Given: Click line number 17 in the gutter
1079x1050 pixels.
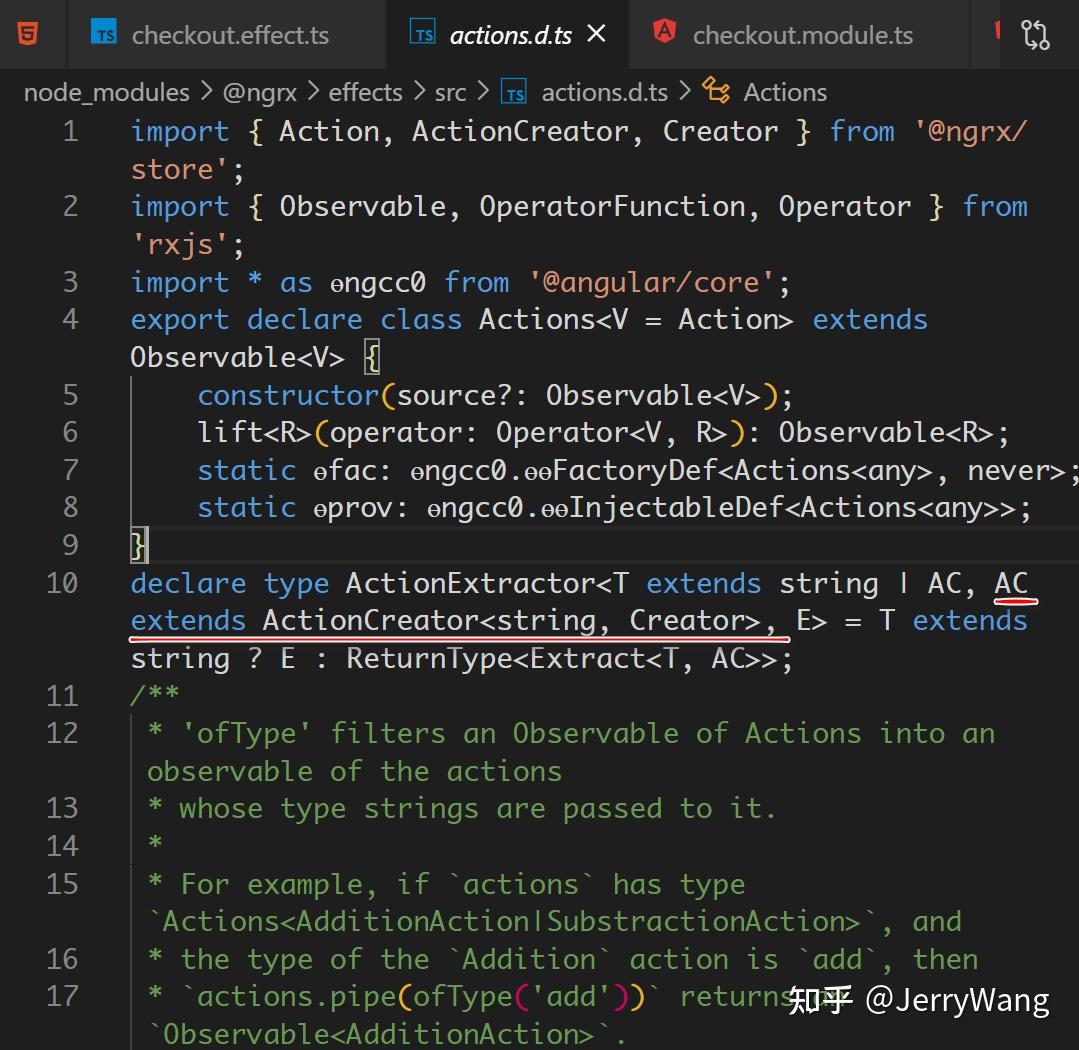Looking at the screenshot, I should (x=63, y=996).
